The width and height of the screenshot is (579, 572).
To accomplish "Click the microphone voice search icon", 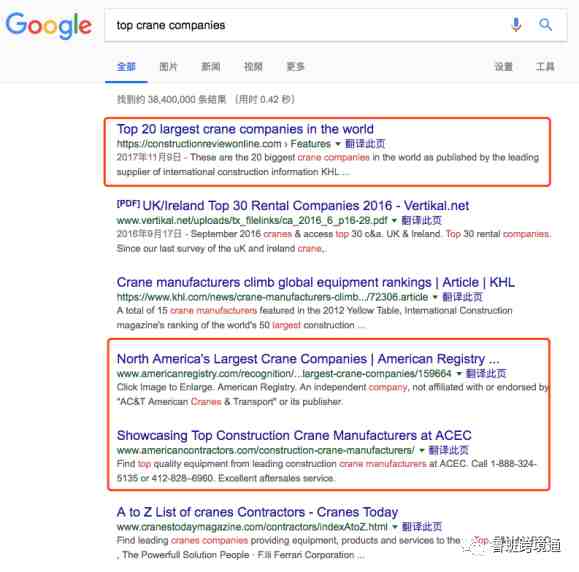I will point(516,25).
